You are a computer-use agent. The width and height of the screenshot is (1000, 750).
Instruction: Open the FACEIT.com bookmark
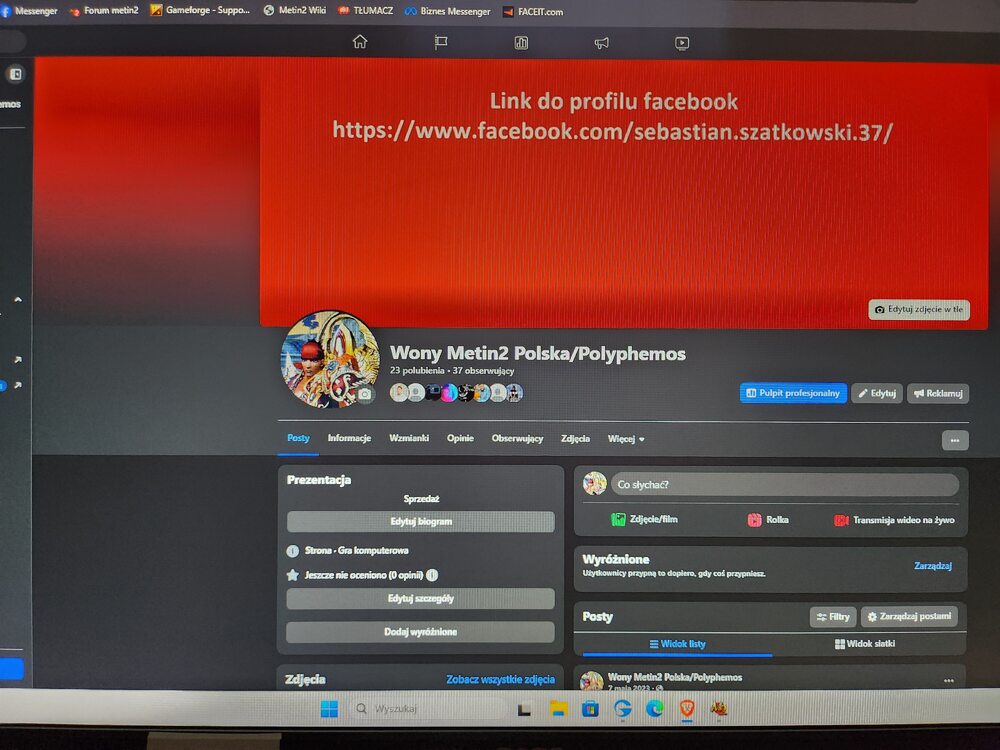coord(533,11)
